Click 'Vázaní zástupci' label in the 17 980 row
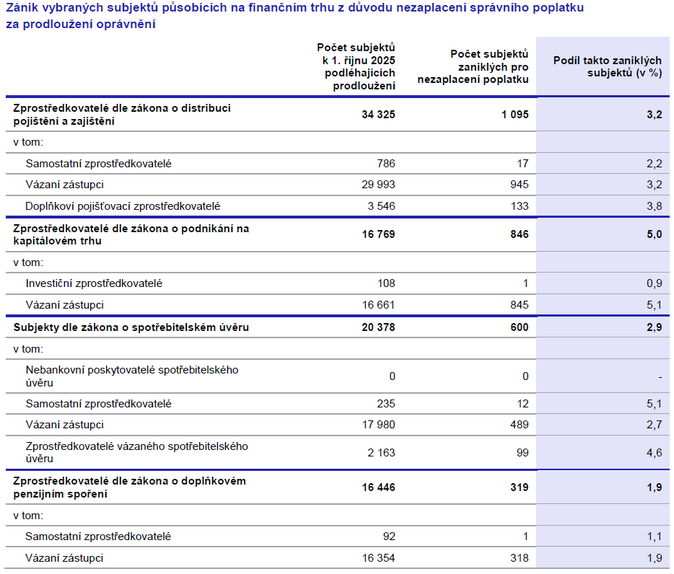 (64, 425)
